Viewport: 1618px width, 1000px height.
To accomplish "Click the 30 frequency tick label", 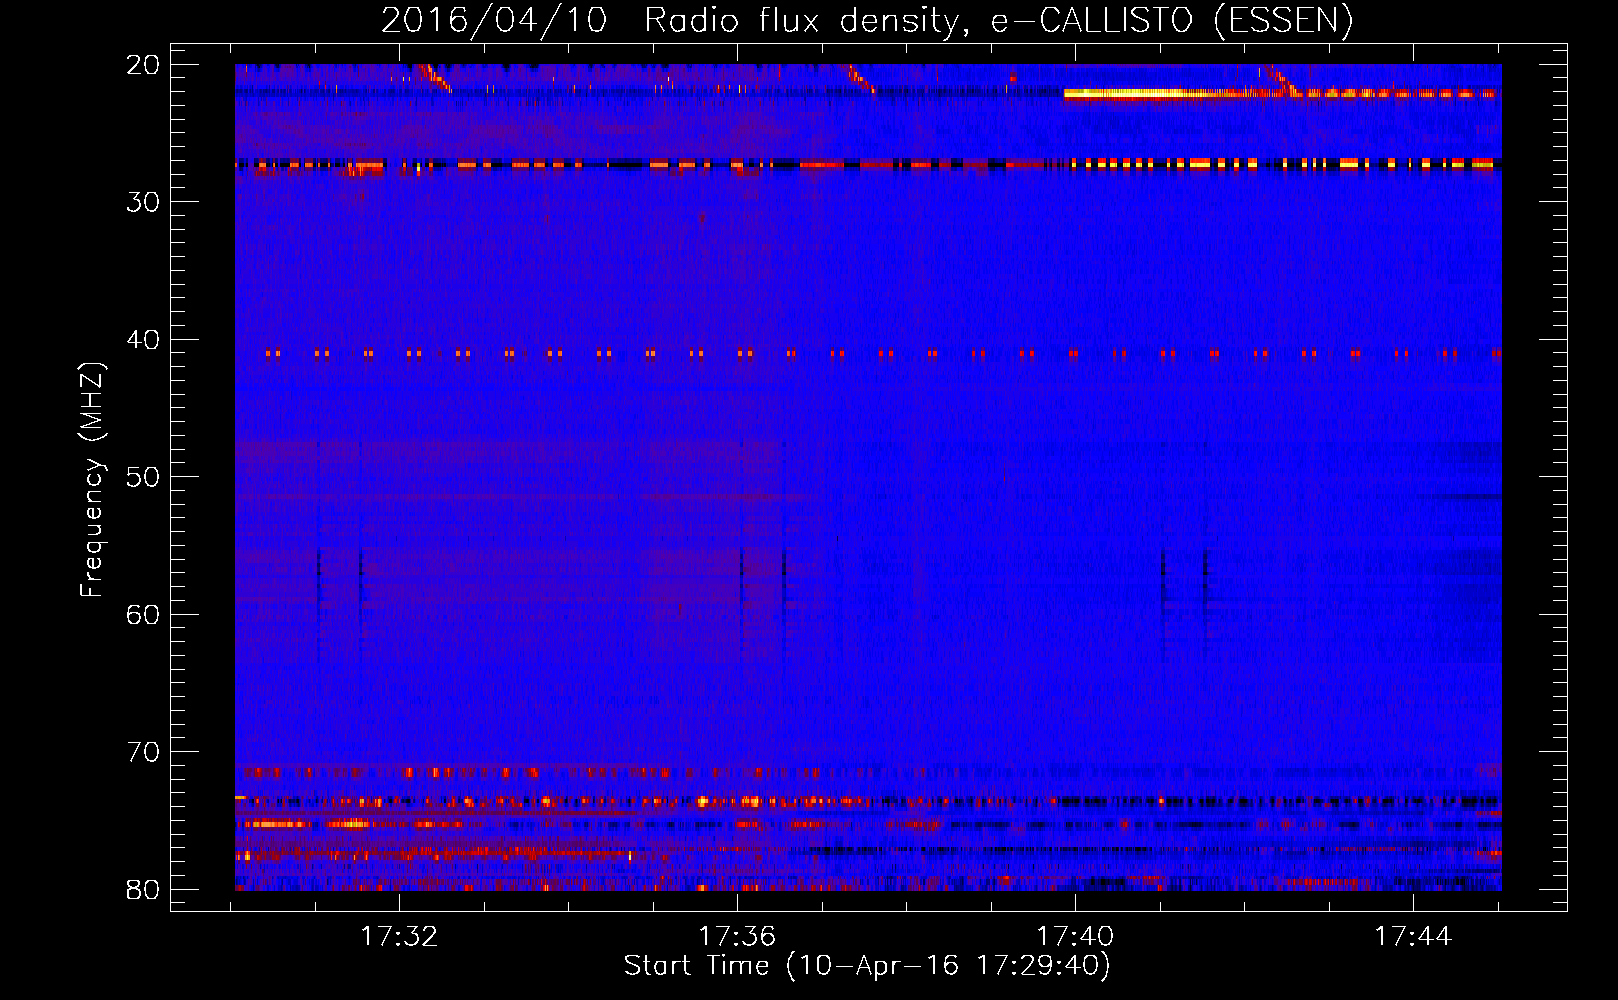I will (x=144, y=202).
